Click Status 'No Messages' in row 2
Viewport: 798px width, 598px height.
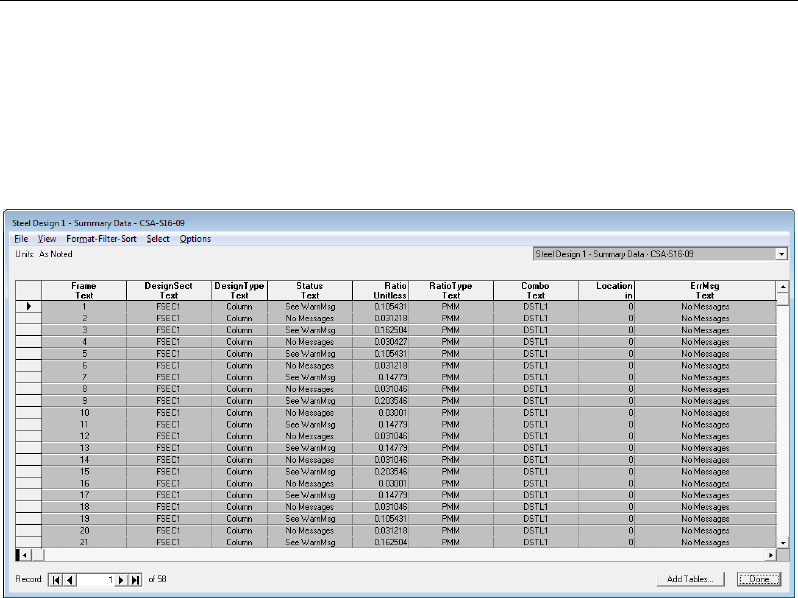pyautogui.click(x=309, y=318)
